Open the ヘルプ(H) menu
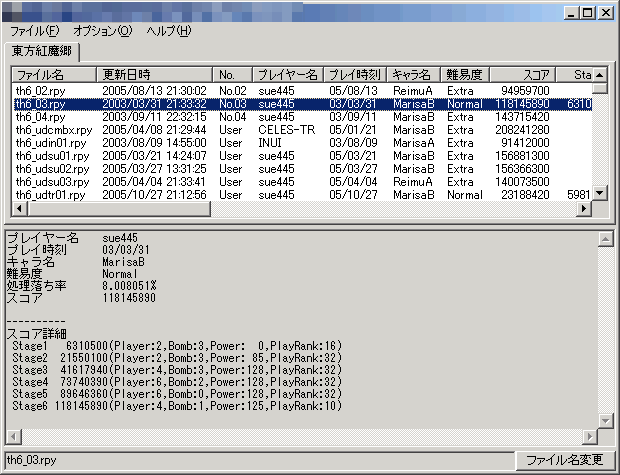The width and height of the screenshot is (620, 475). 169,31
